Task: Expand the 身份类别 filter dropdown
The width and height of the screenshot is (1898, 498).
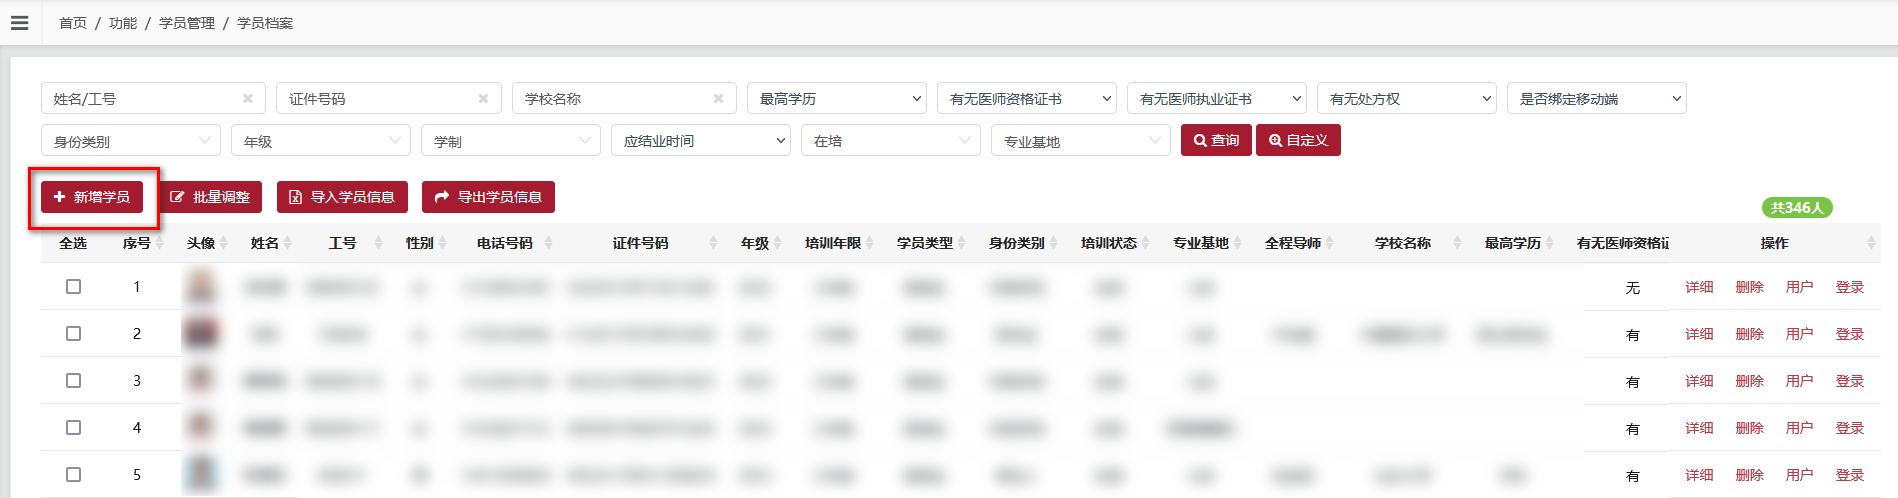Action: [x=131, y=141]
